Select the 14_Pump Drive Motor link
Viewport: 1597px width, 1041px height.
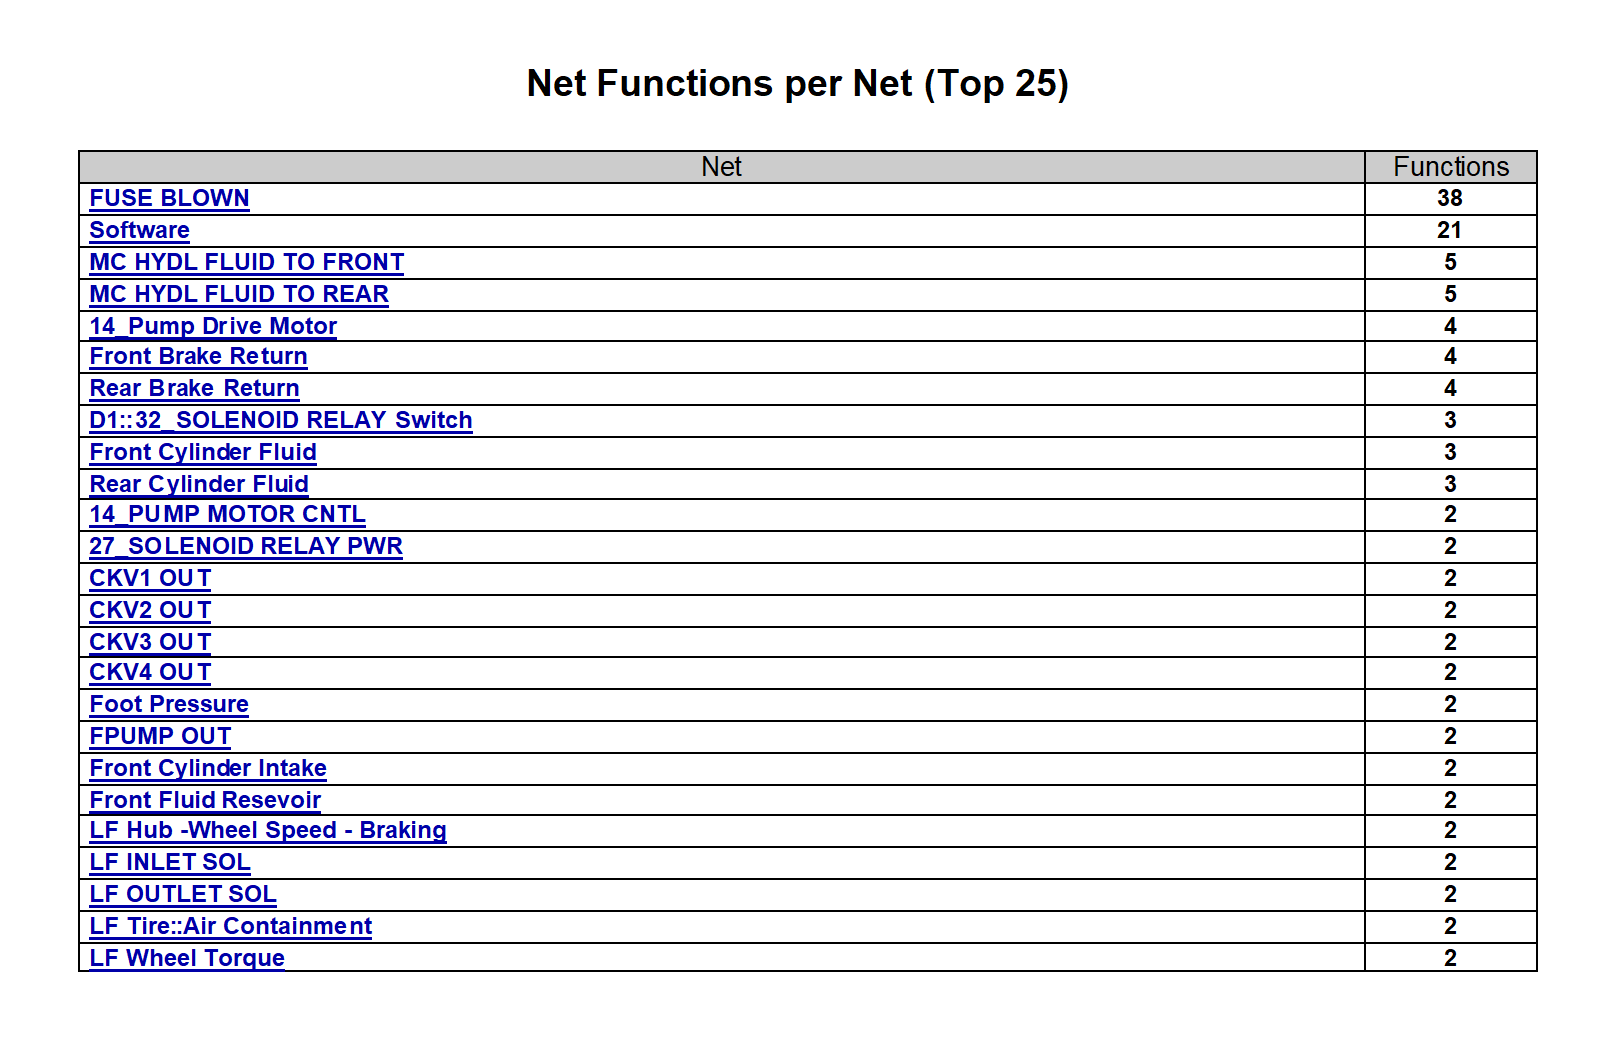213,326
